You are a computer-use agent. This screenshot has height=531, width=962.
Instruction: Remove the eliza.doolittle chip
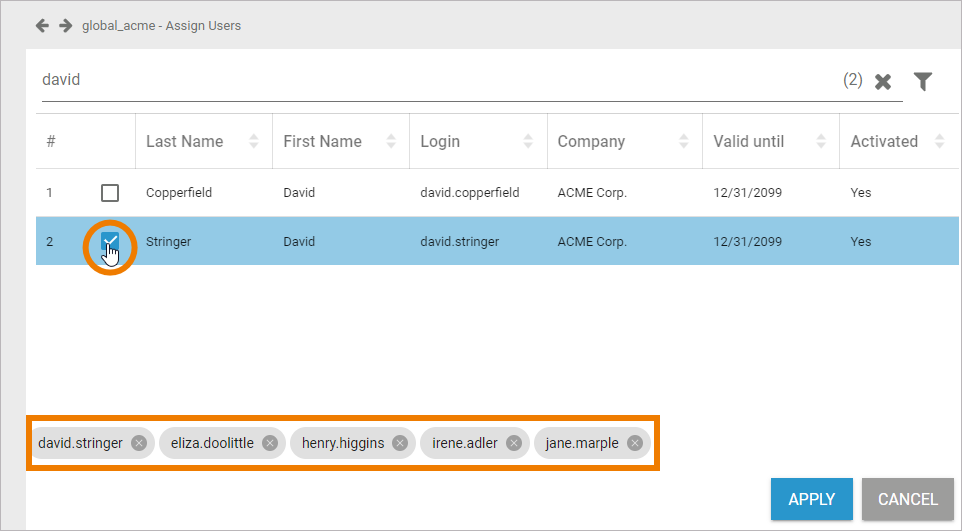click(x=270, y=443)
